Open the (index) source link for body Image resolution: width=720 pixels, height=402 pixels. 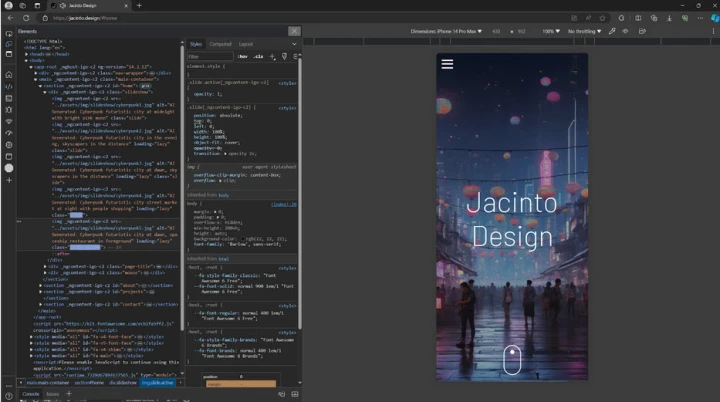(x=283, y=204)
